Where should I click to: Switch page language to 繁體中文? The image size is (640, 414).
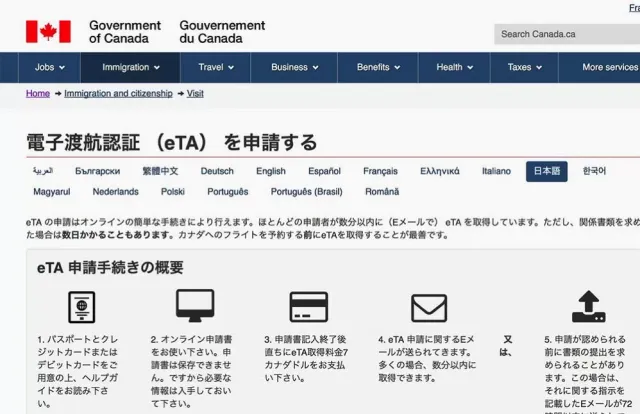click(160, 171)
